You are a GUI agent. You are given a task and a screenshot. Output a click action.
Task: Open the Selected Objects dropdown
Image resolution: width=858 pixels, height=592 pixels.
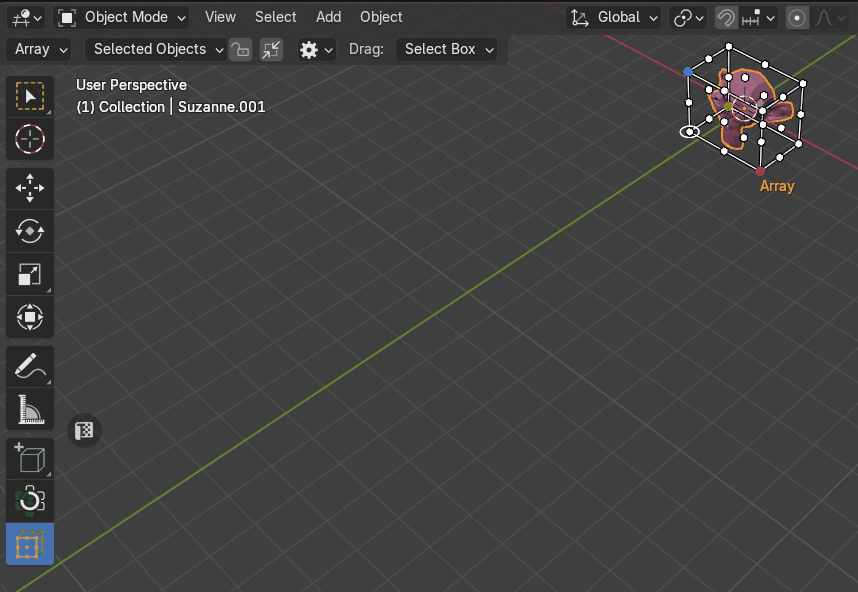click(x=155, y=49)
